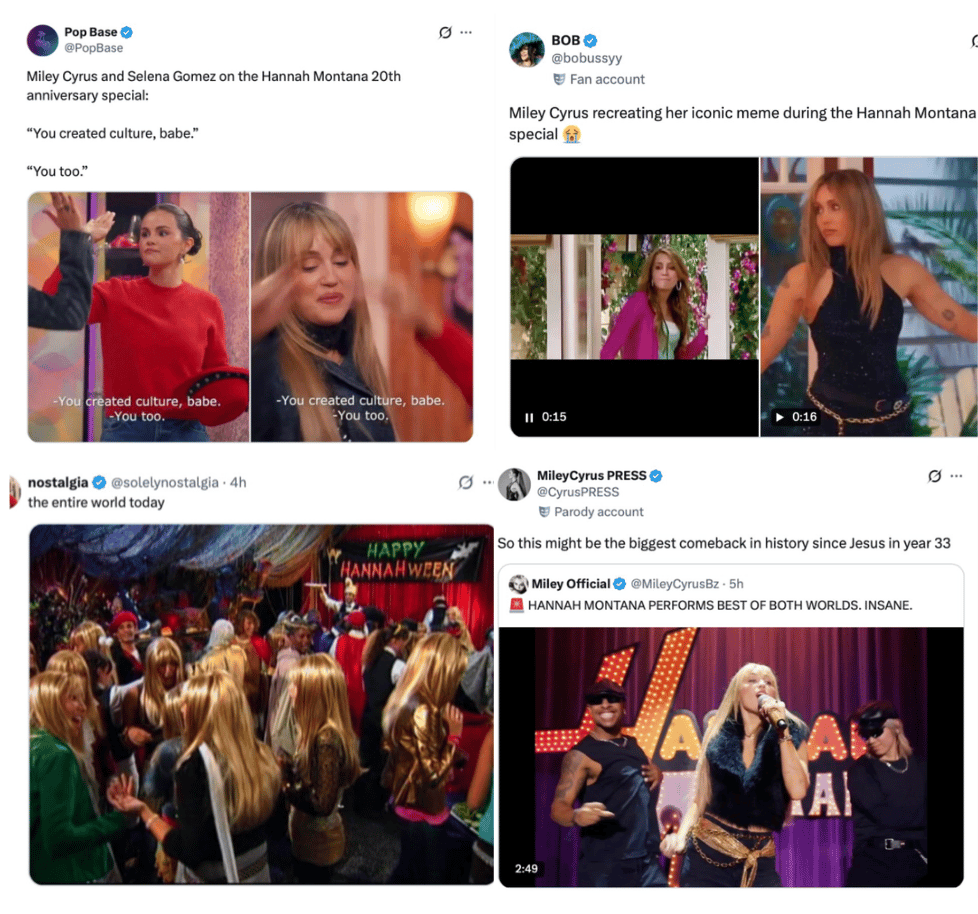
Task: Play the 0:16 Miley Cyrus video
Action: (780, 417)
